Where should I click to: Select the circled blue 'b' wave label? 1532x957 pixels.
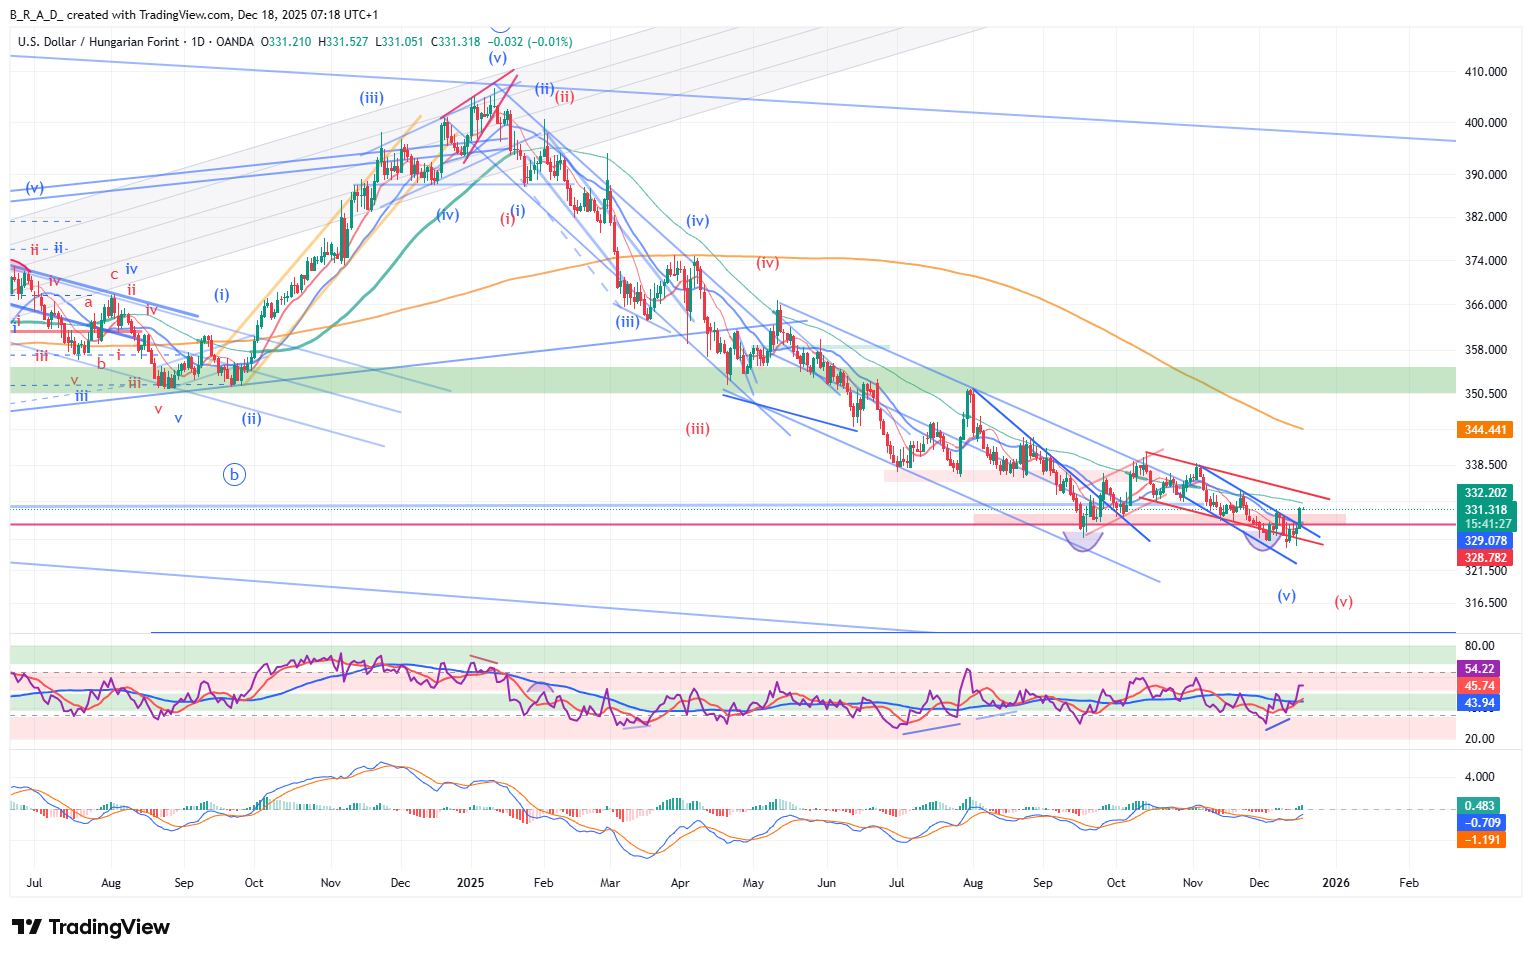click(x=234, y=475)
